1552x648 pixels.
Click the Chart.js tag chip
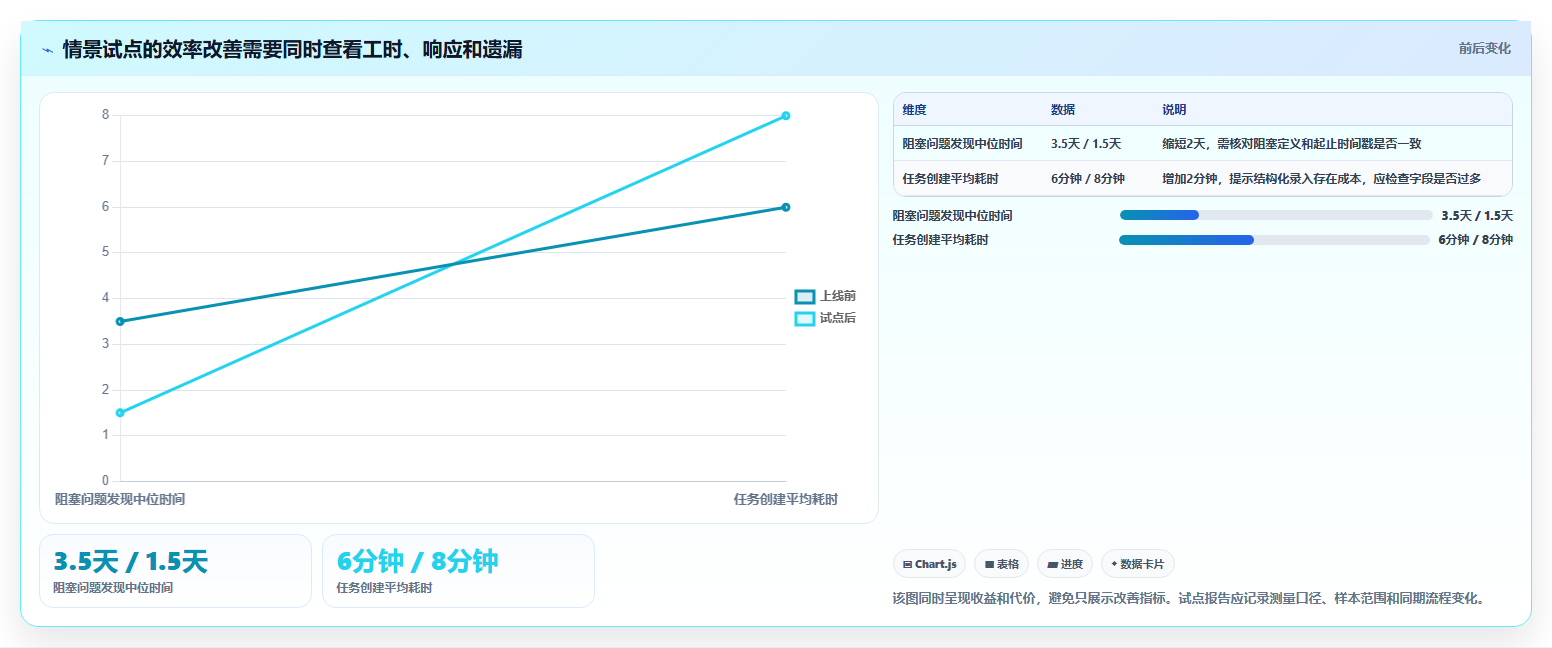[x=929, y=564]
